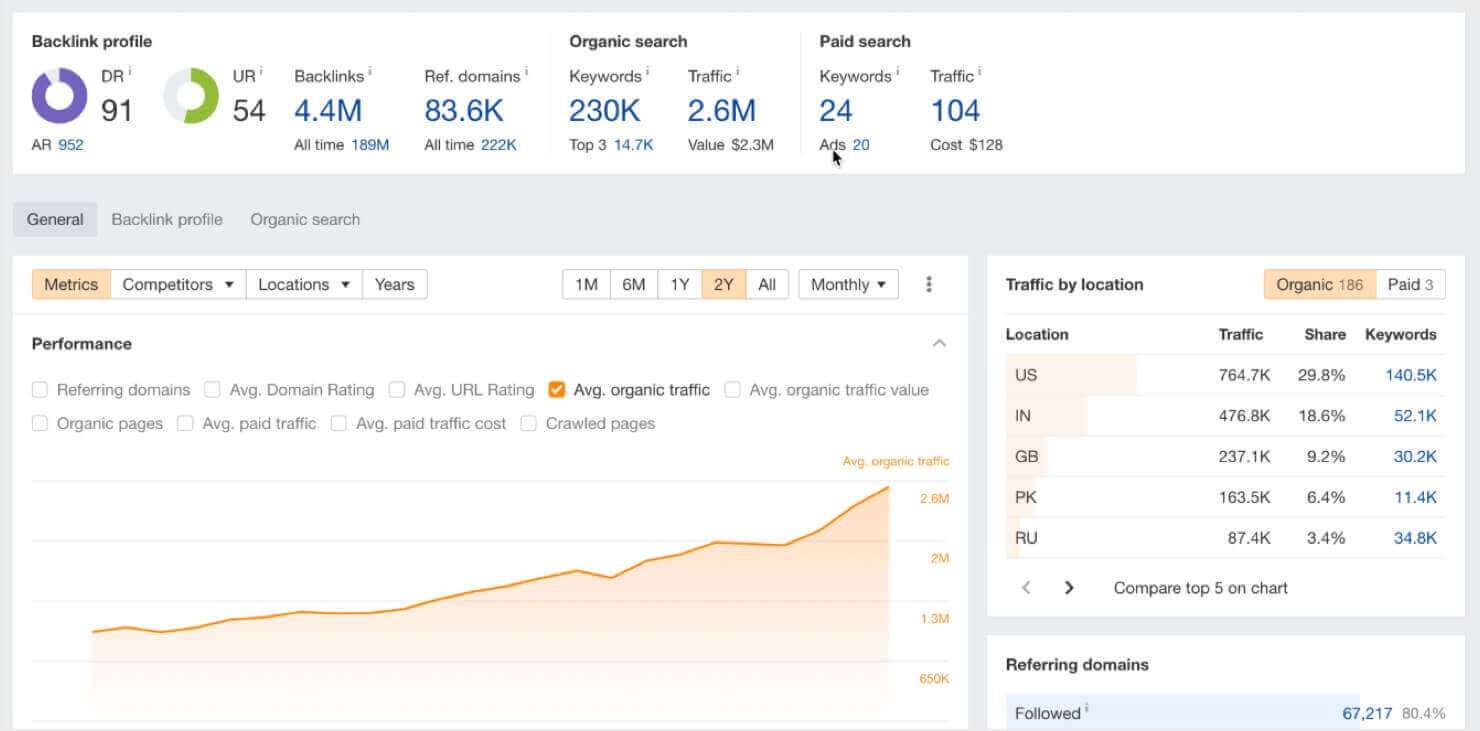1480x731 pixels.
Task: Disable the Avg. organic traffic checkbox
Action: [x=556, y=389]
